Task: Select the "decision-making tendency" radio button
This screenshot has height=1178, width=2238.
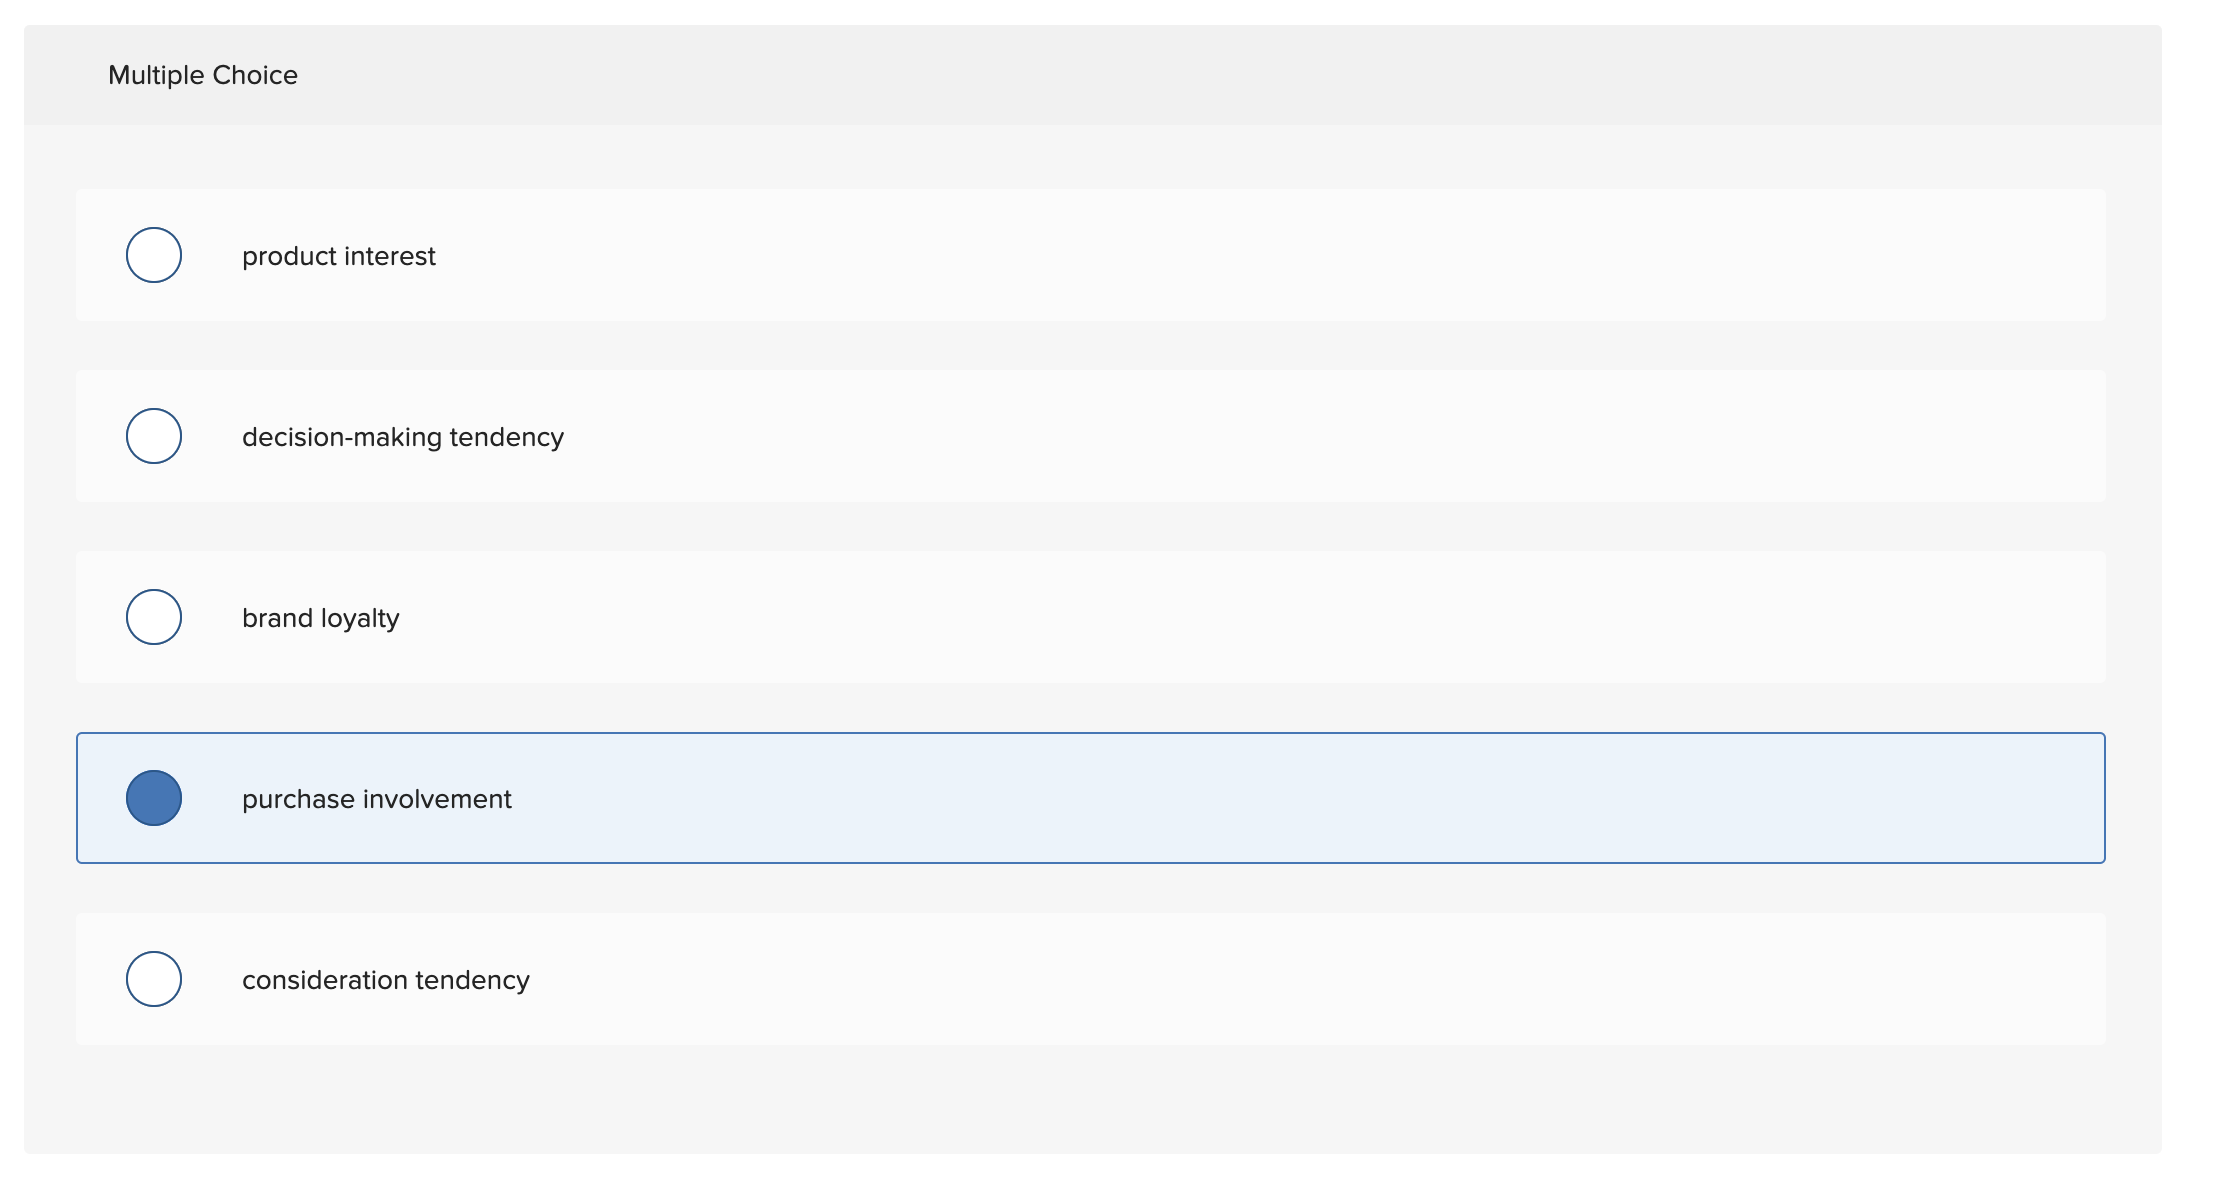Action: point(154,435)
